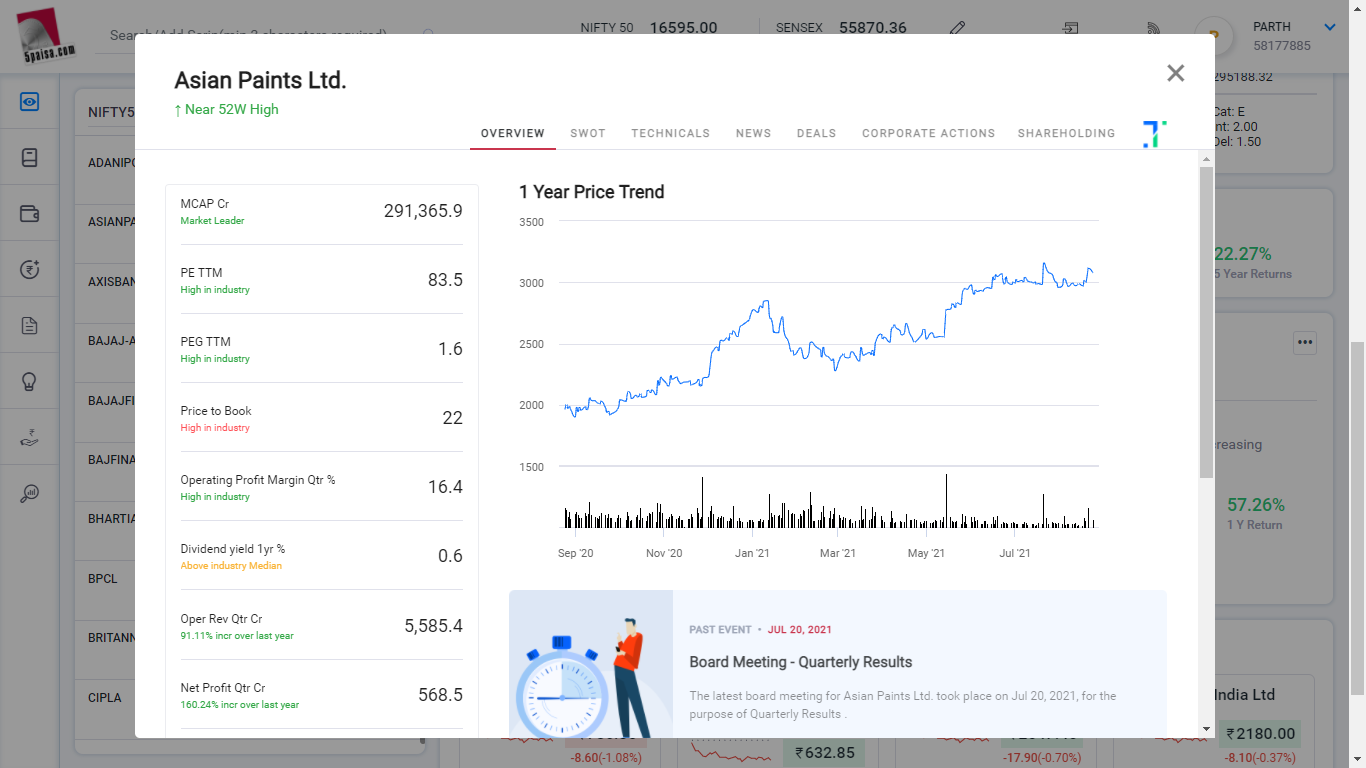Click the 5paisa.com logo

coord(46,37)
